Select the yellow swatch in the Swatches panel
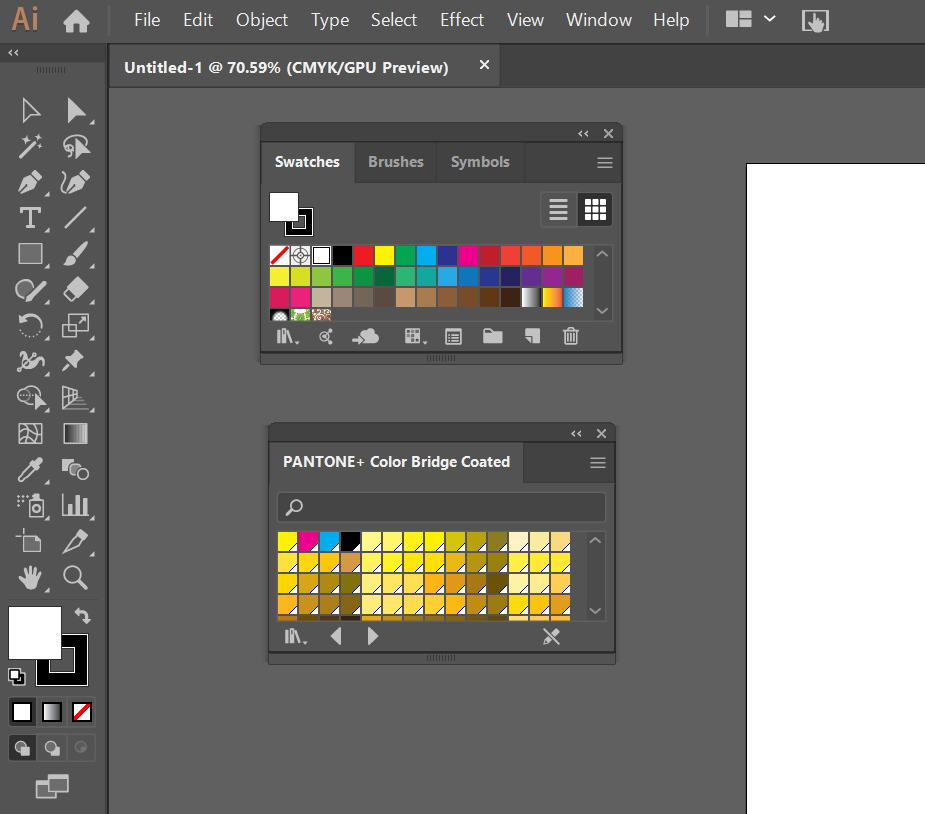This screenshot has width=925, height=814. point(384,255)
